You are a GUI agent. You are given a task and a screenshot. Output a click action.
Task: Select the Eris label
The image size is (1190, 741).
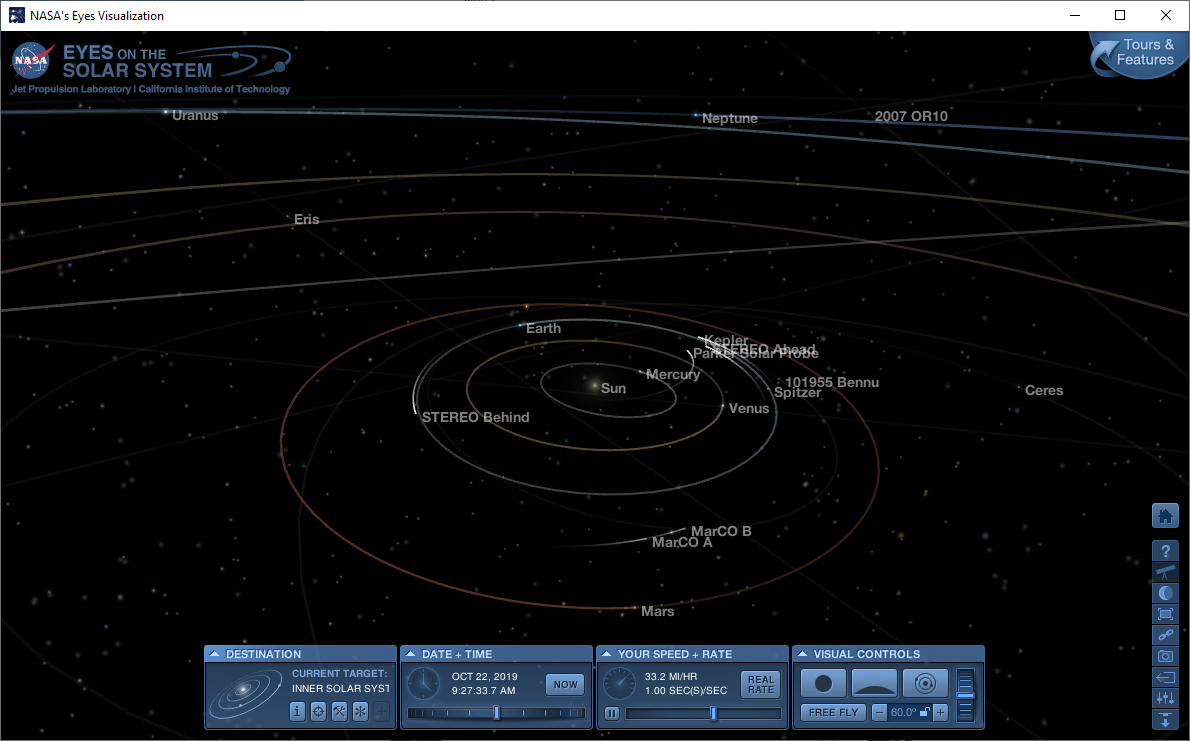[x=307, y=219]
